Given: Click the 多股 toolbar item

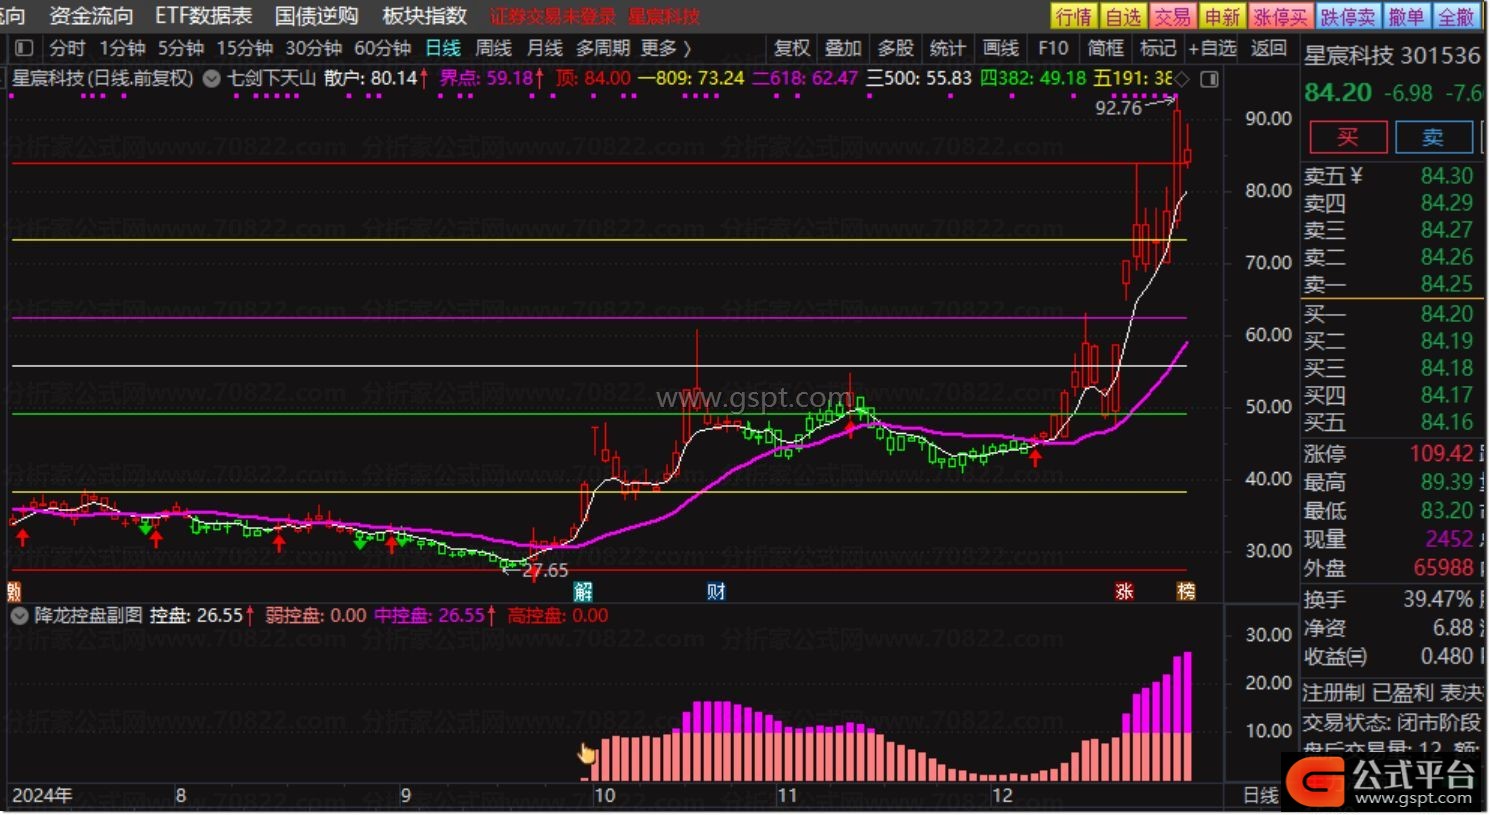Looking at the screenshot, I should [896, 48].
